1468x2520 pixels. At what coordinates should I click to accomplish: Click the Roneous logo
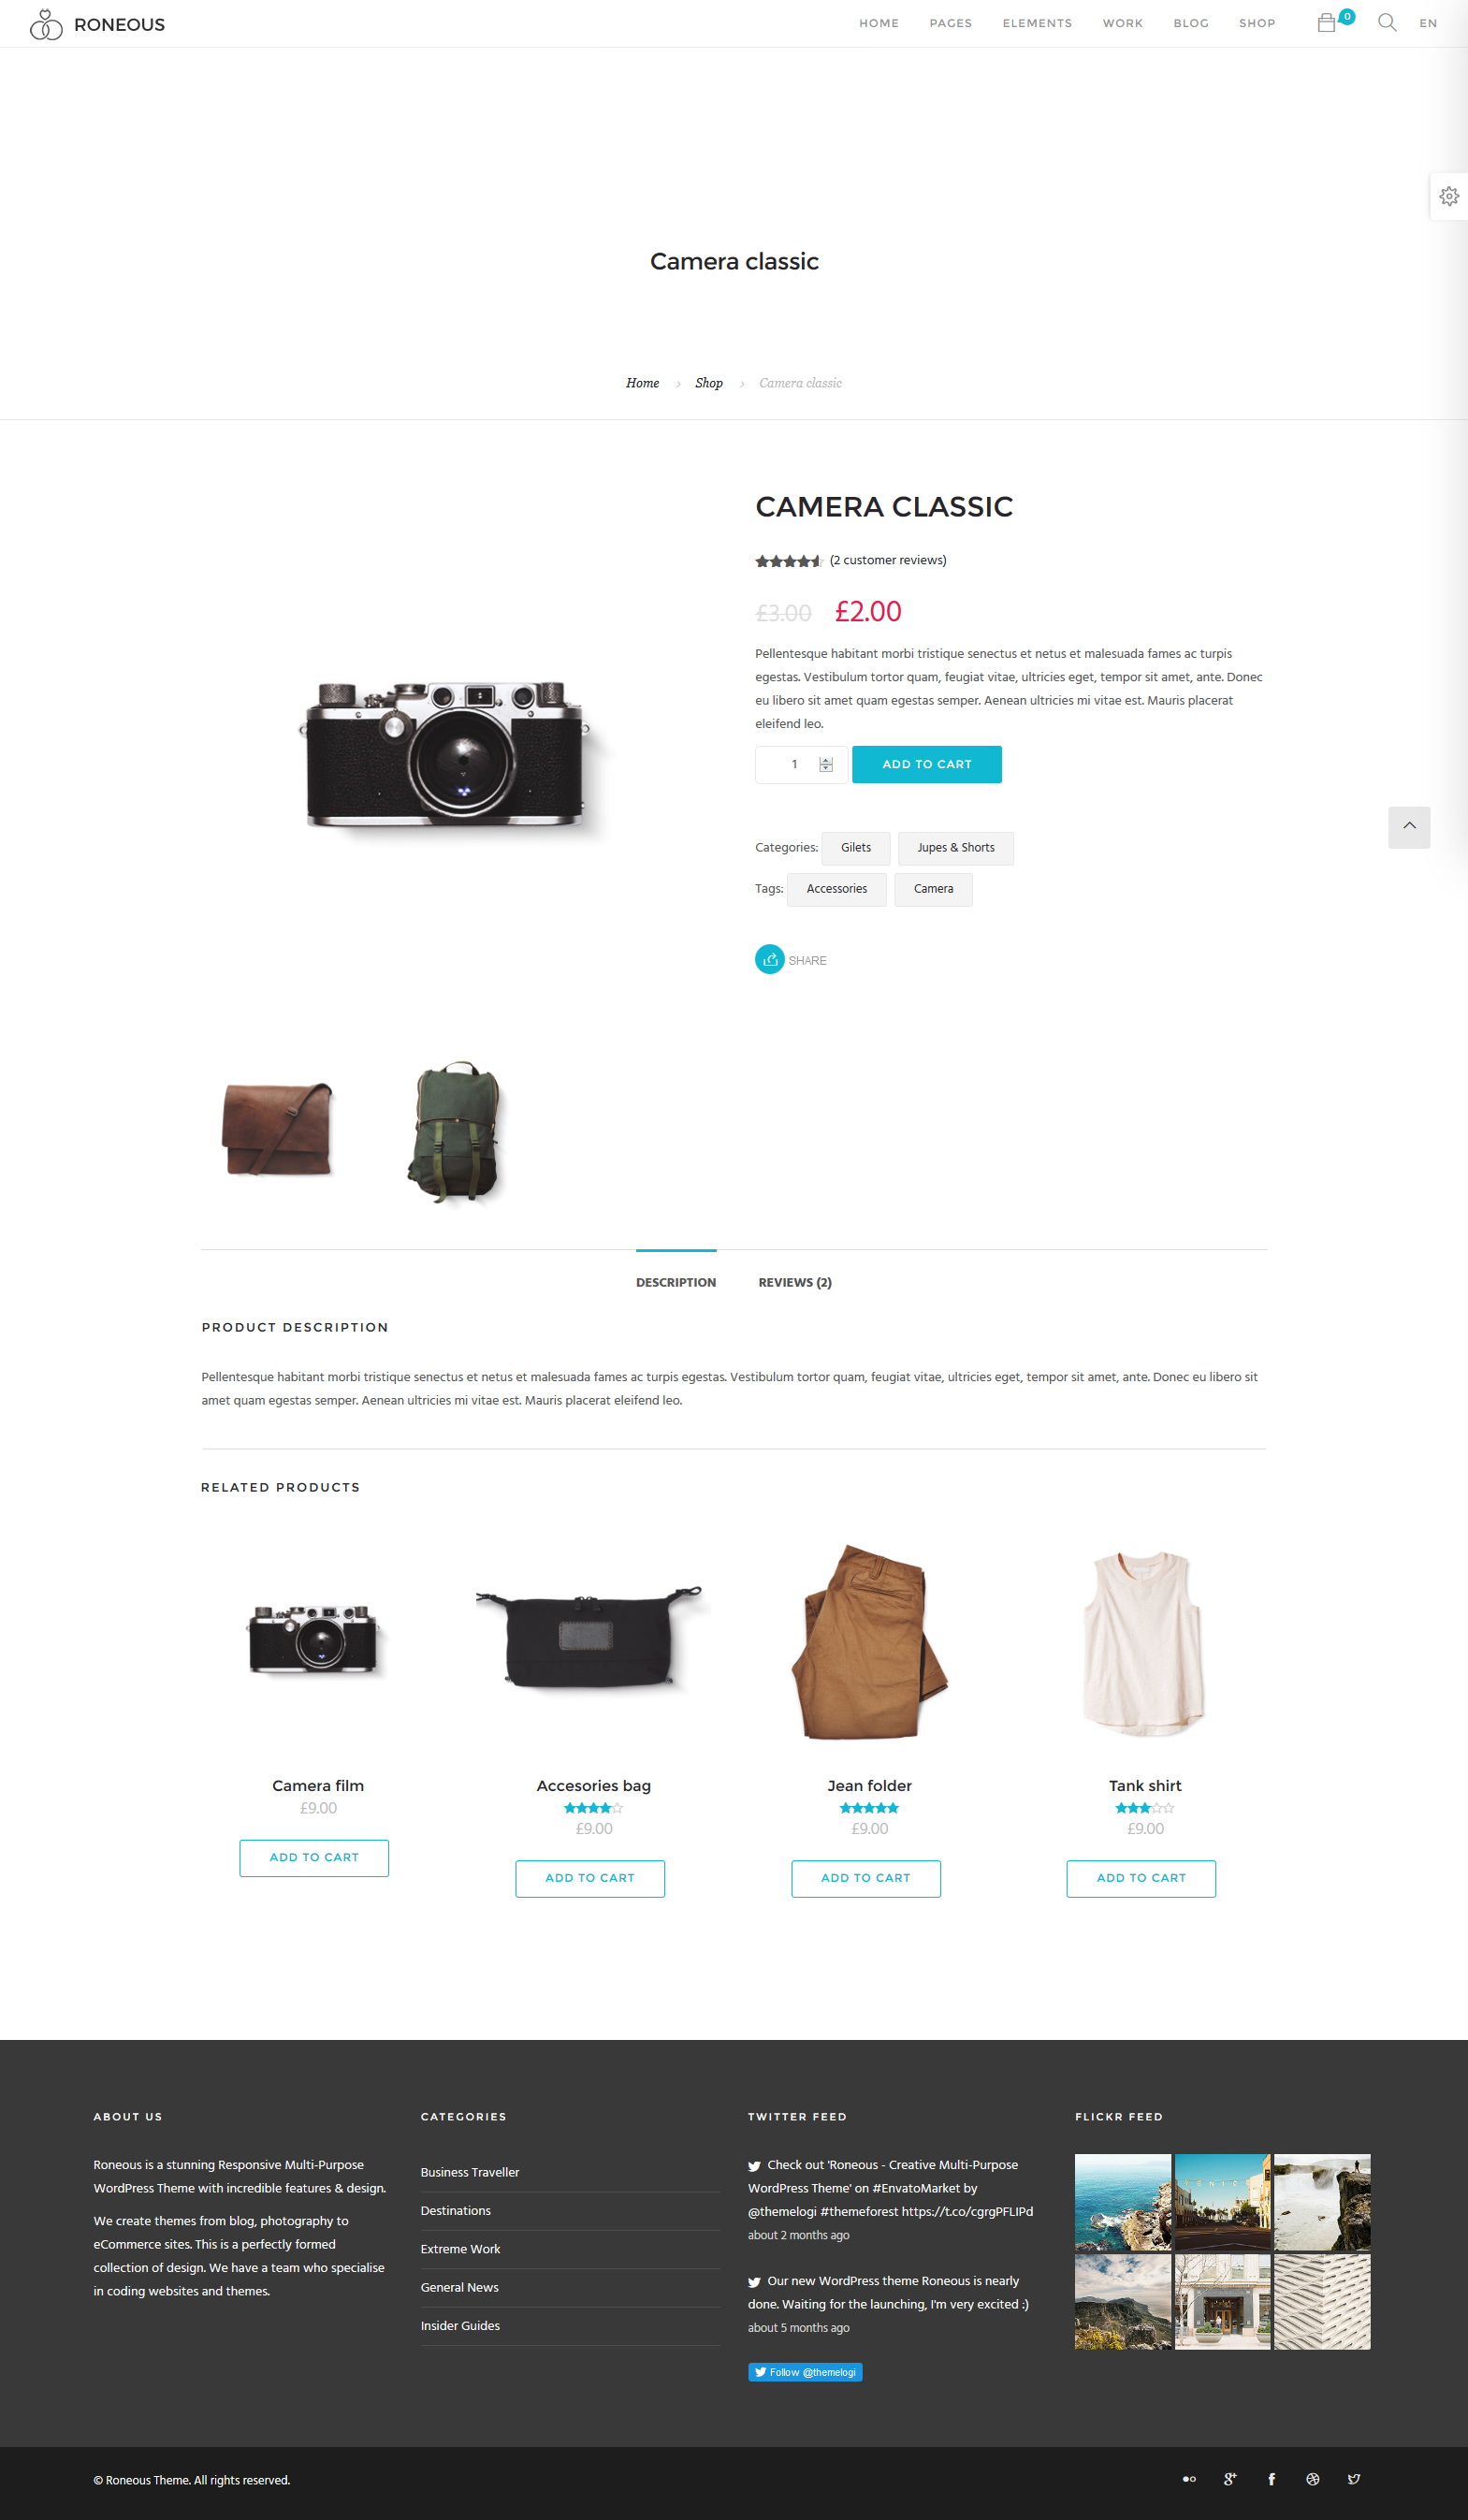pyautogui.click(x=97, y=24)
